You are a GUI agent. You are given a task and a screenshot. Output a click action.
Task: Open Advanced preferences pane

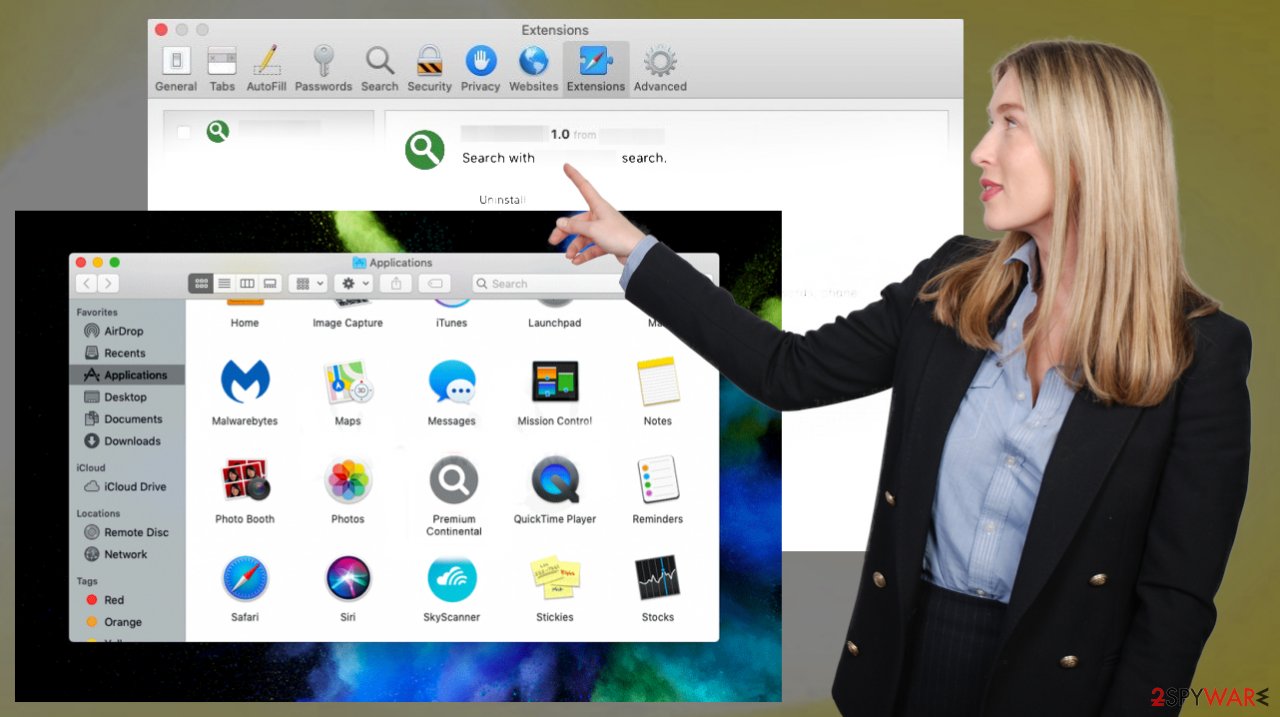[x=660, y=69]
